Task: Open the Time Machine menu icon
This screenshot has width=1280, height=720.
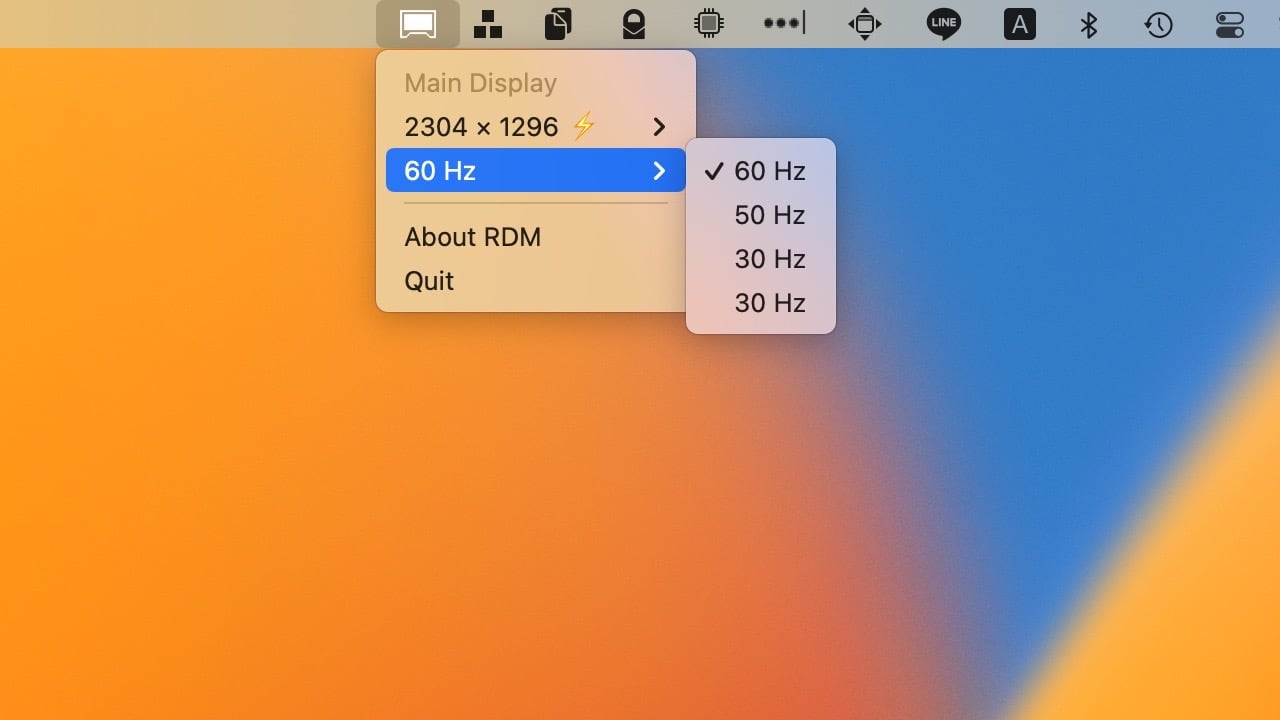Action: (1159, 24)
